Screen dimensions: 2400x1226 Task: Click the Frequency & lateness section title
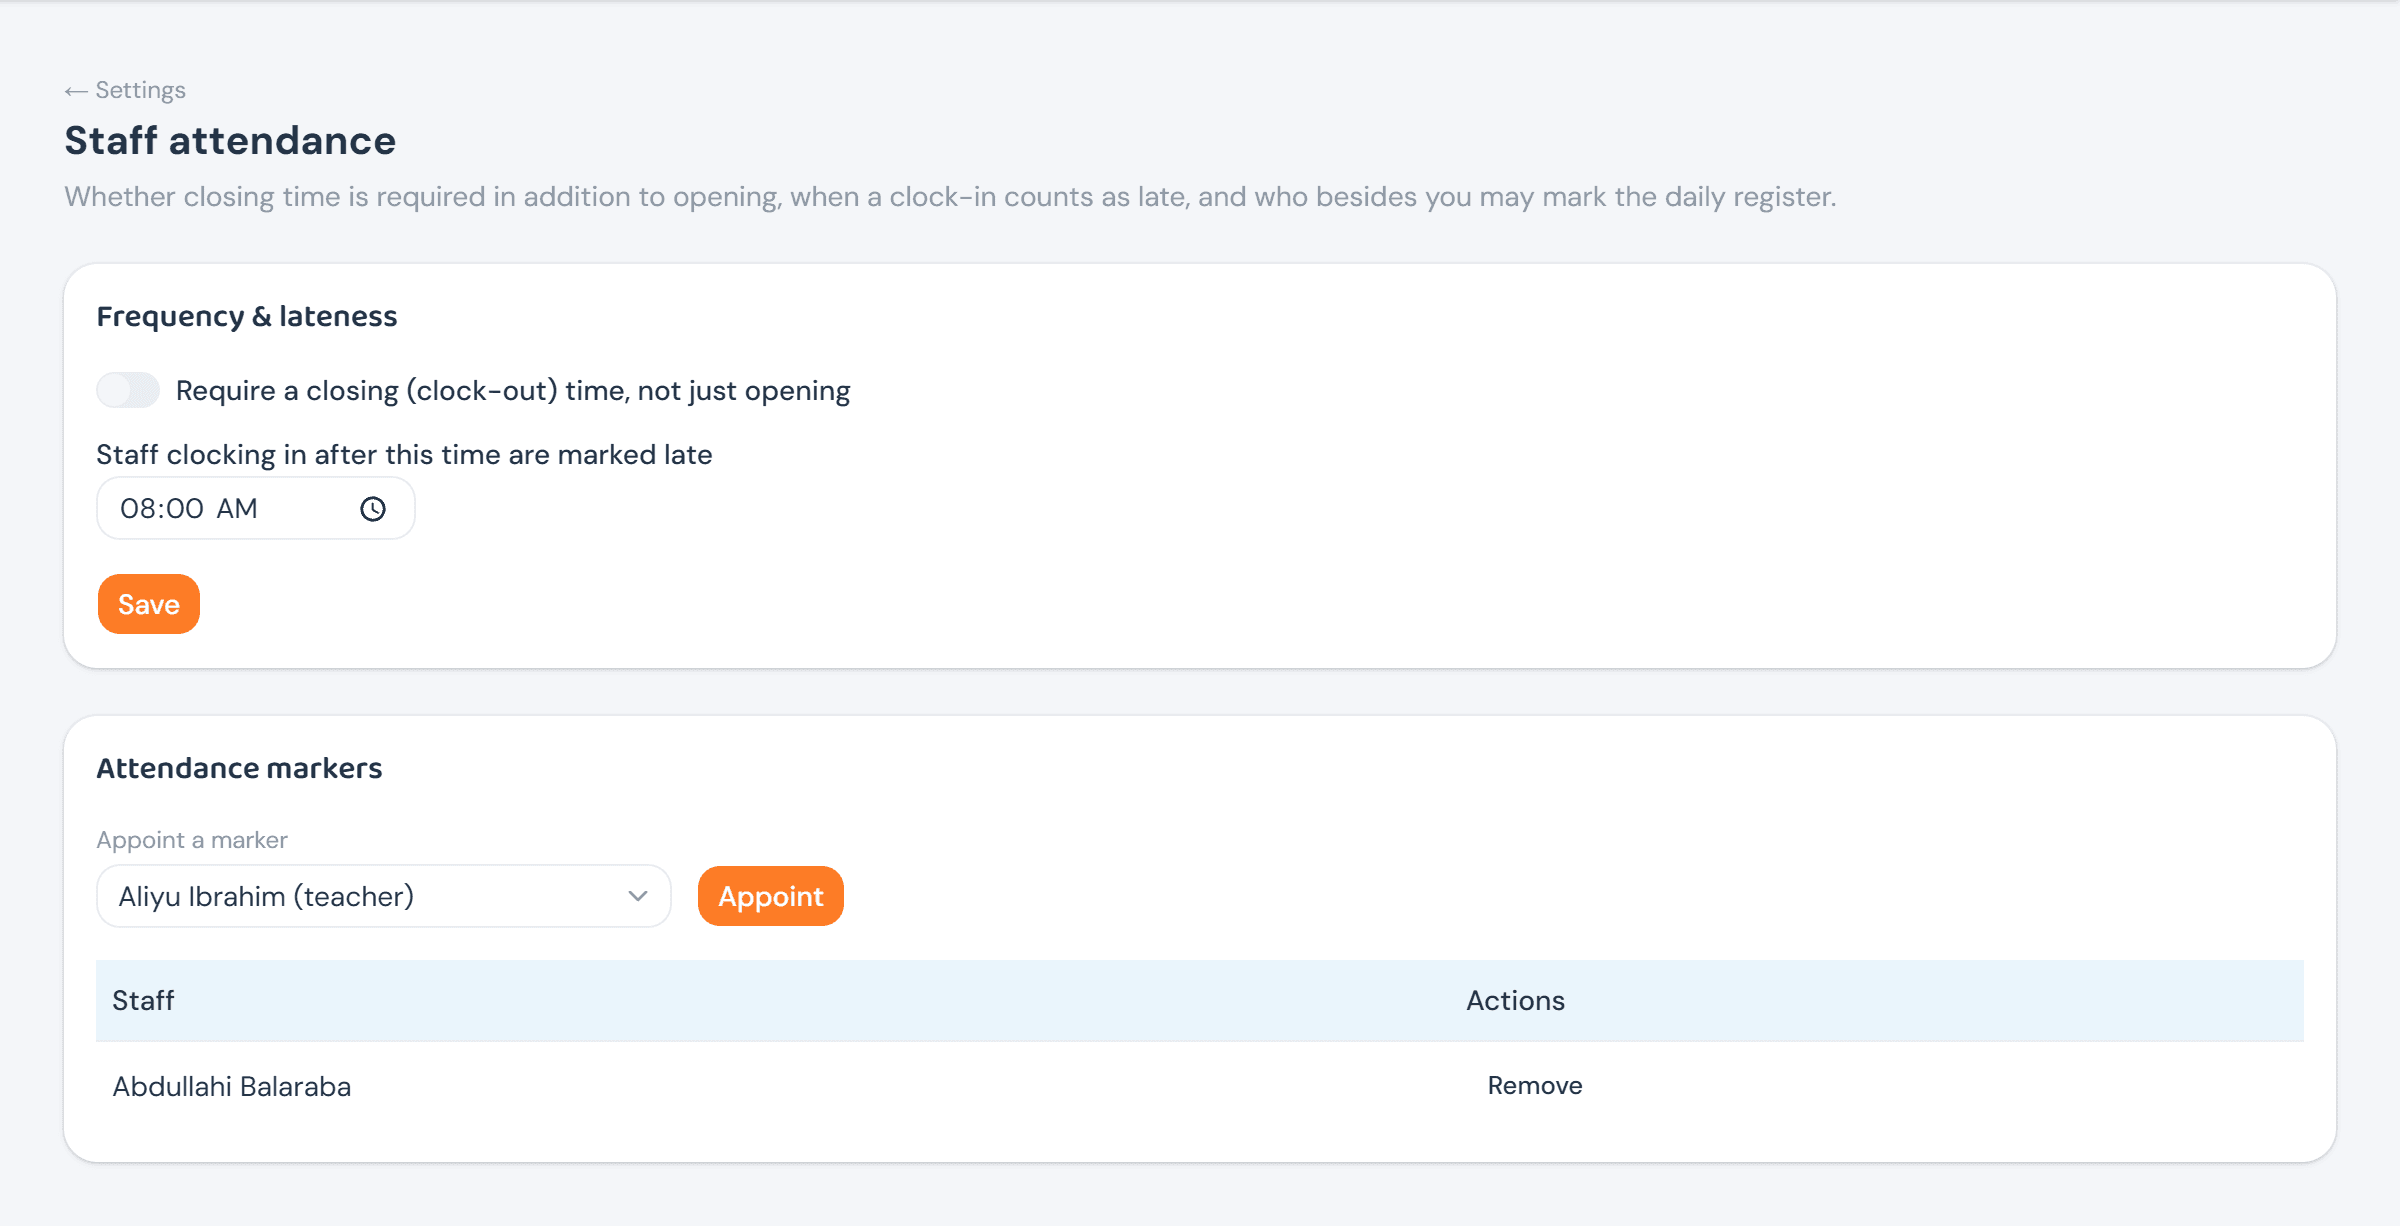click(247, 316)
